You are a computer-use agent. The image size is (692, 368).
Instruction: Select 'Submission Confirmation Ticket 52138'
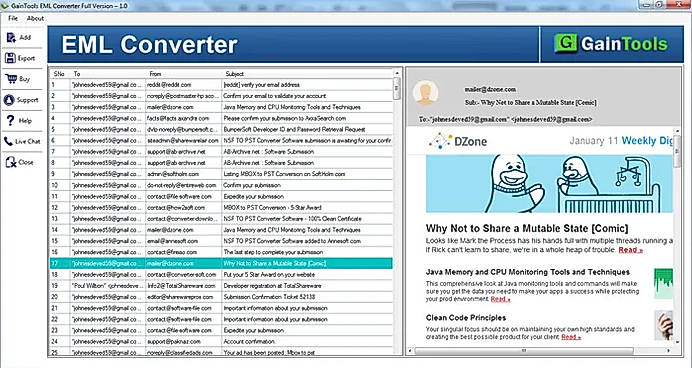pos(221,297)
